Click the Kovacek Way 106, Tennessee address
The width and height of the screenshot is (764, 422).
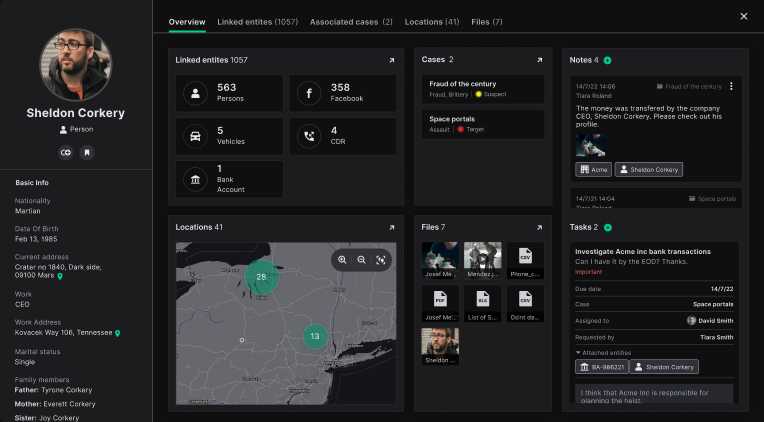(x=63, y=333)
